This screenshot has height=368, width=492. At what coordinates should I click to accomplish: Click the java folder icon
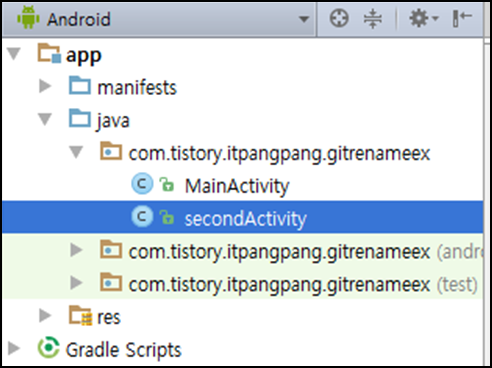point(79,118)
